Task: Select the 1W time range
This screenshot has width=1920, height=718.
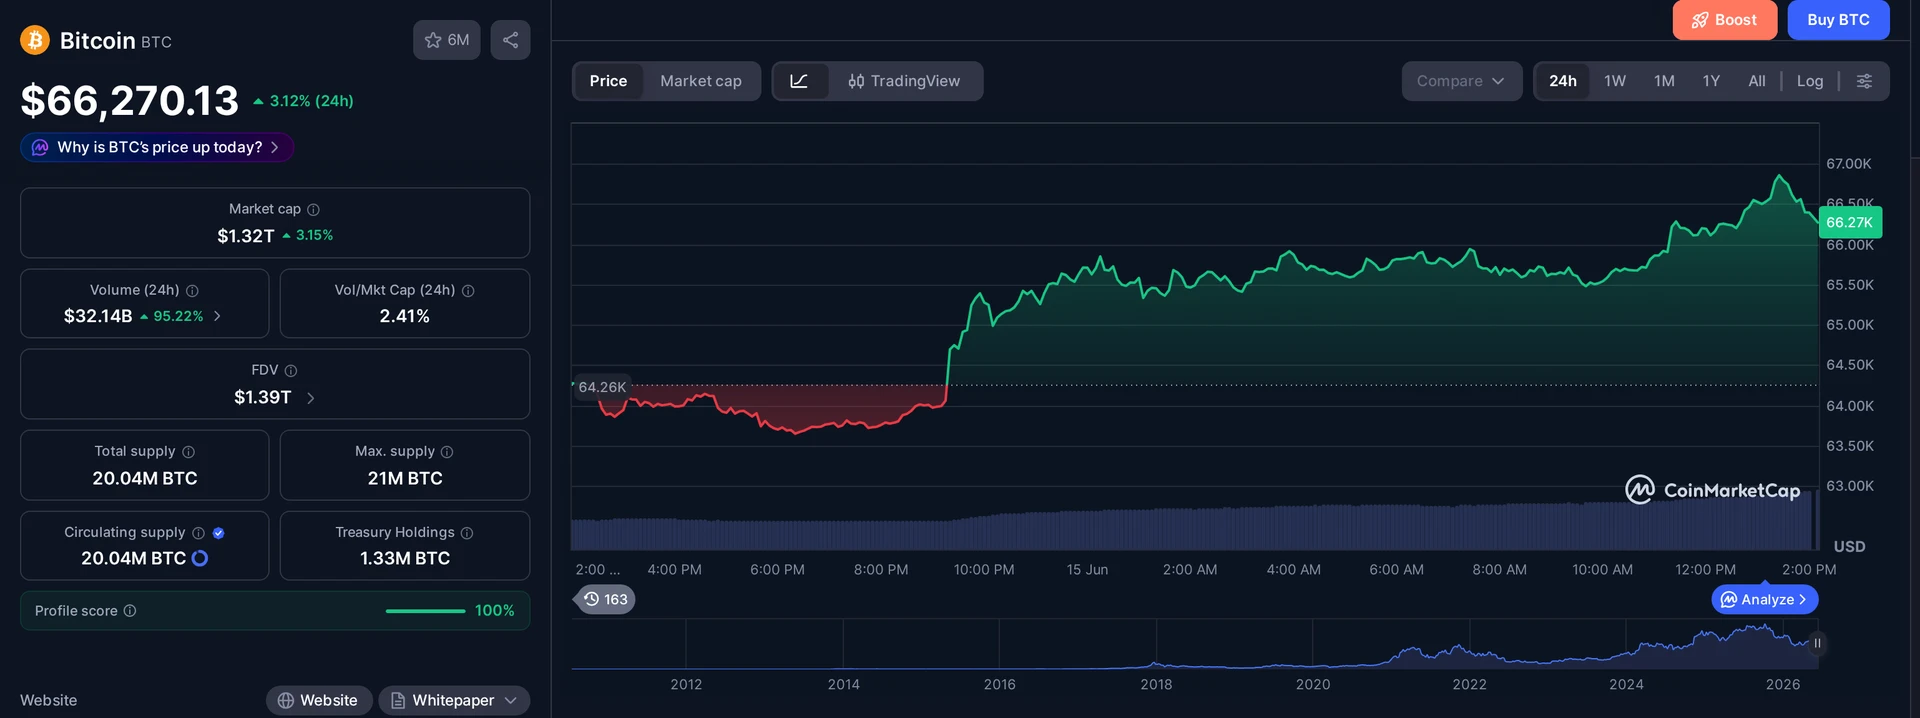Action: (x=1615, y=81)
